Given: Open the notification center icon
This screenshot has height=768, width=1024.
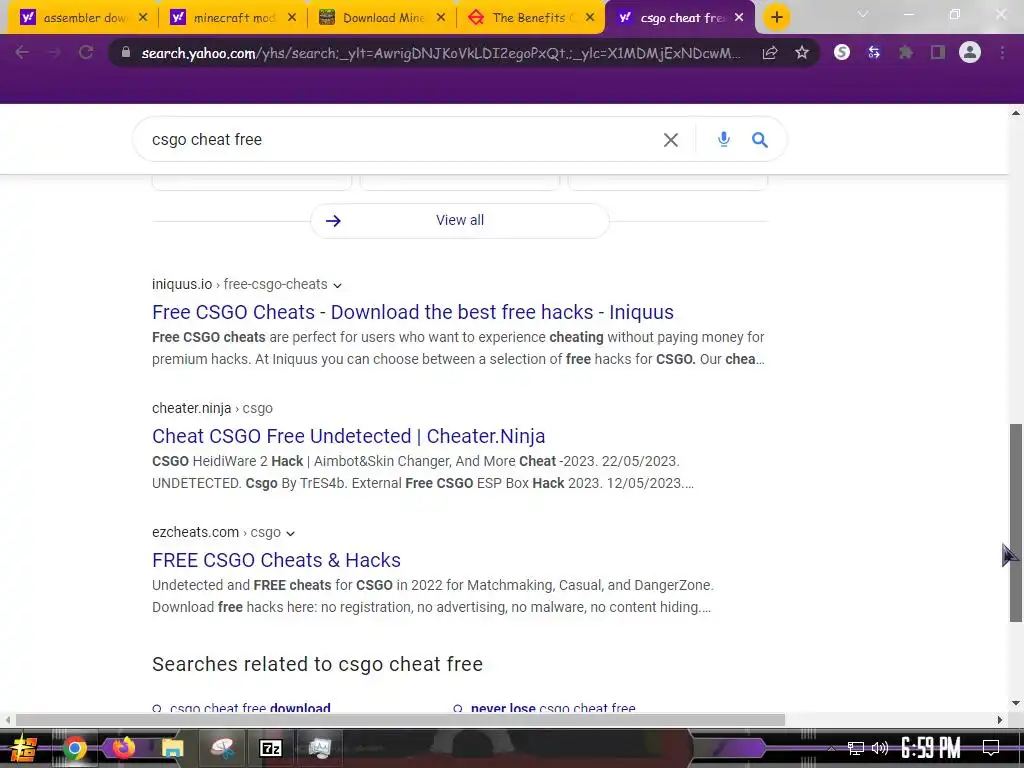Looking at the screenshot, I should pyautogui.click(x=991, y=748).
